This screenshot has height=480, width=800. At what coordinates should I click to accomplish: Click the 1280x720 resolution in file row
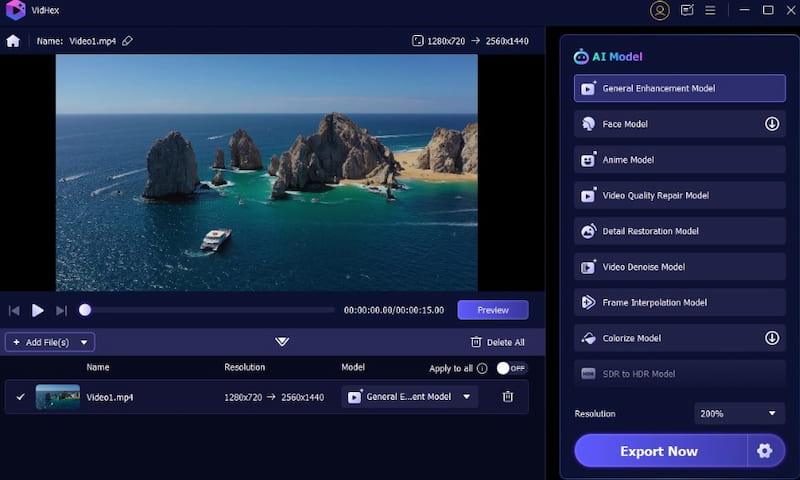(243, 397)
